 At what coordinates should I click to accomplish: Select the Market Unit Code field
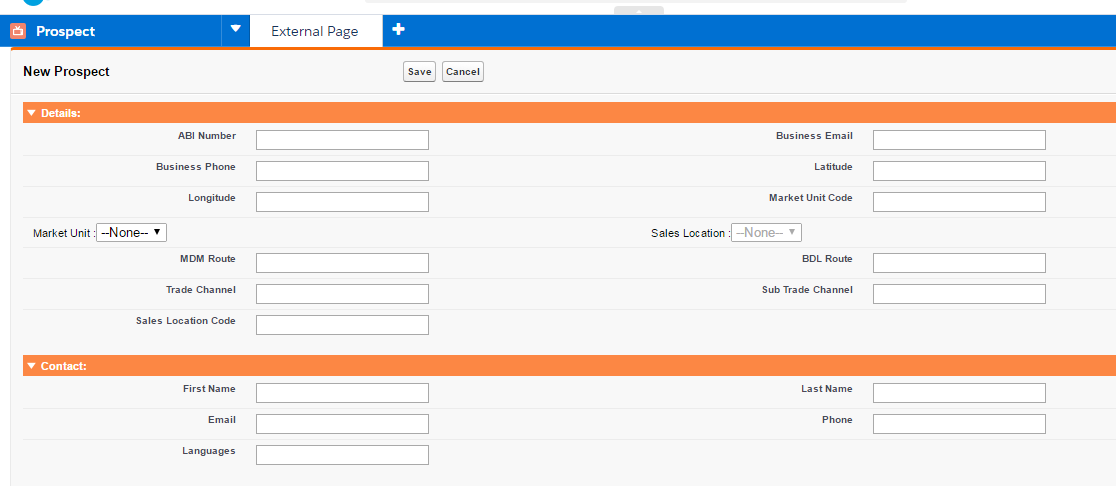click(959, 201)
